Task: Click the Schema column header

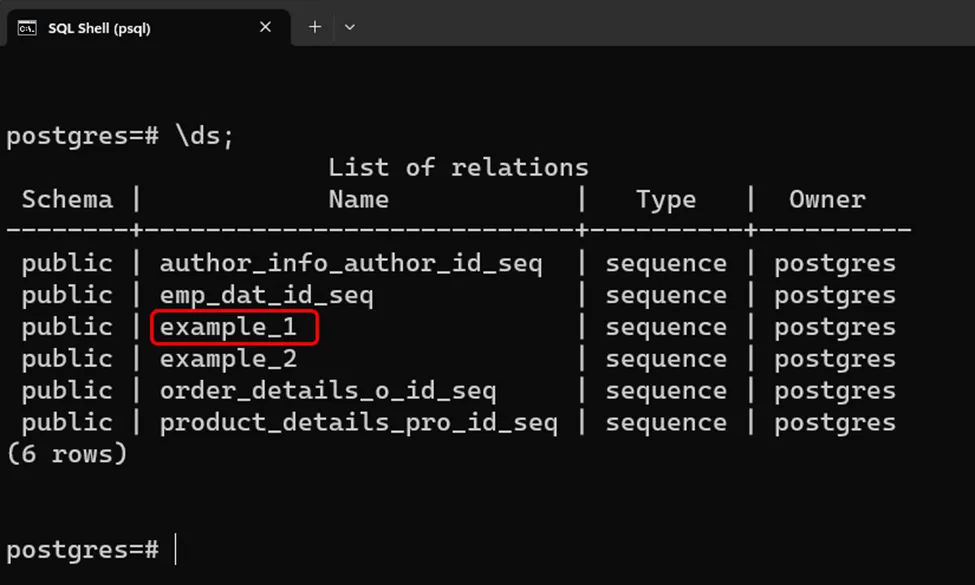Action: point(67,199)
